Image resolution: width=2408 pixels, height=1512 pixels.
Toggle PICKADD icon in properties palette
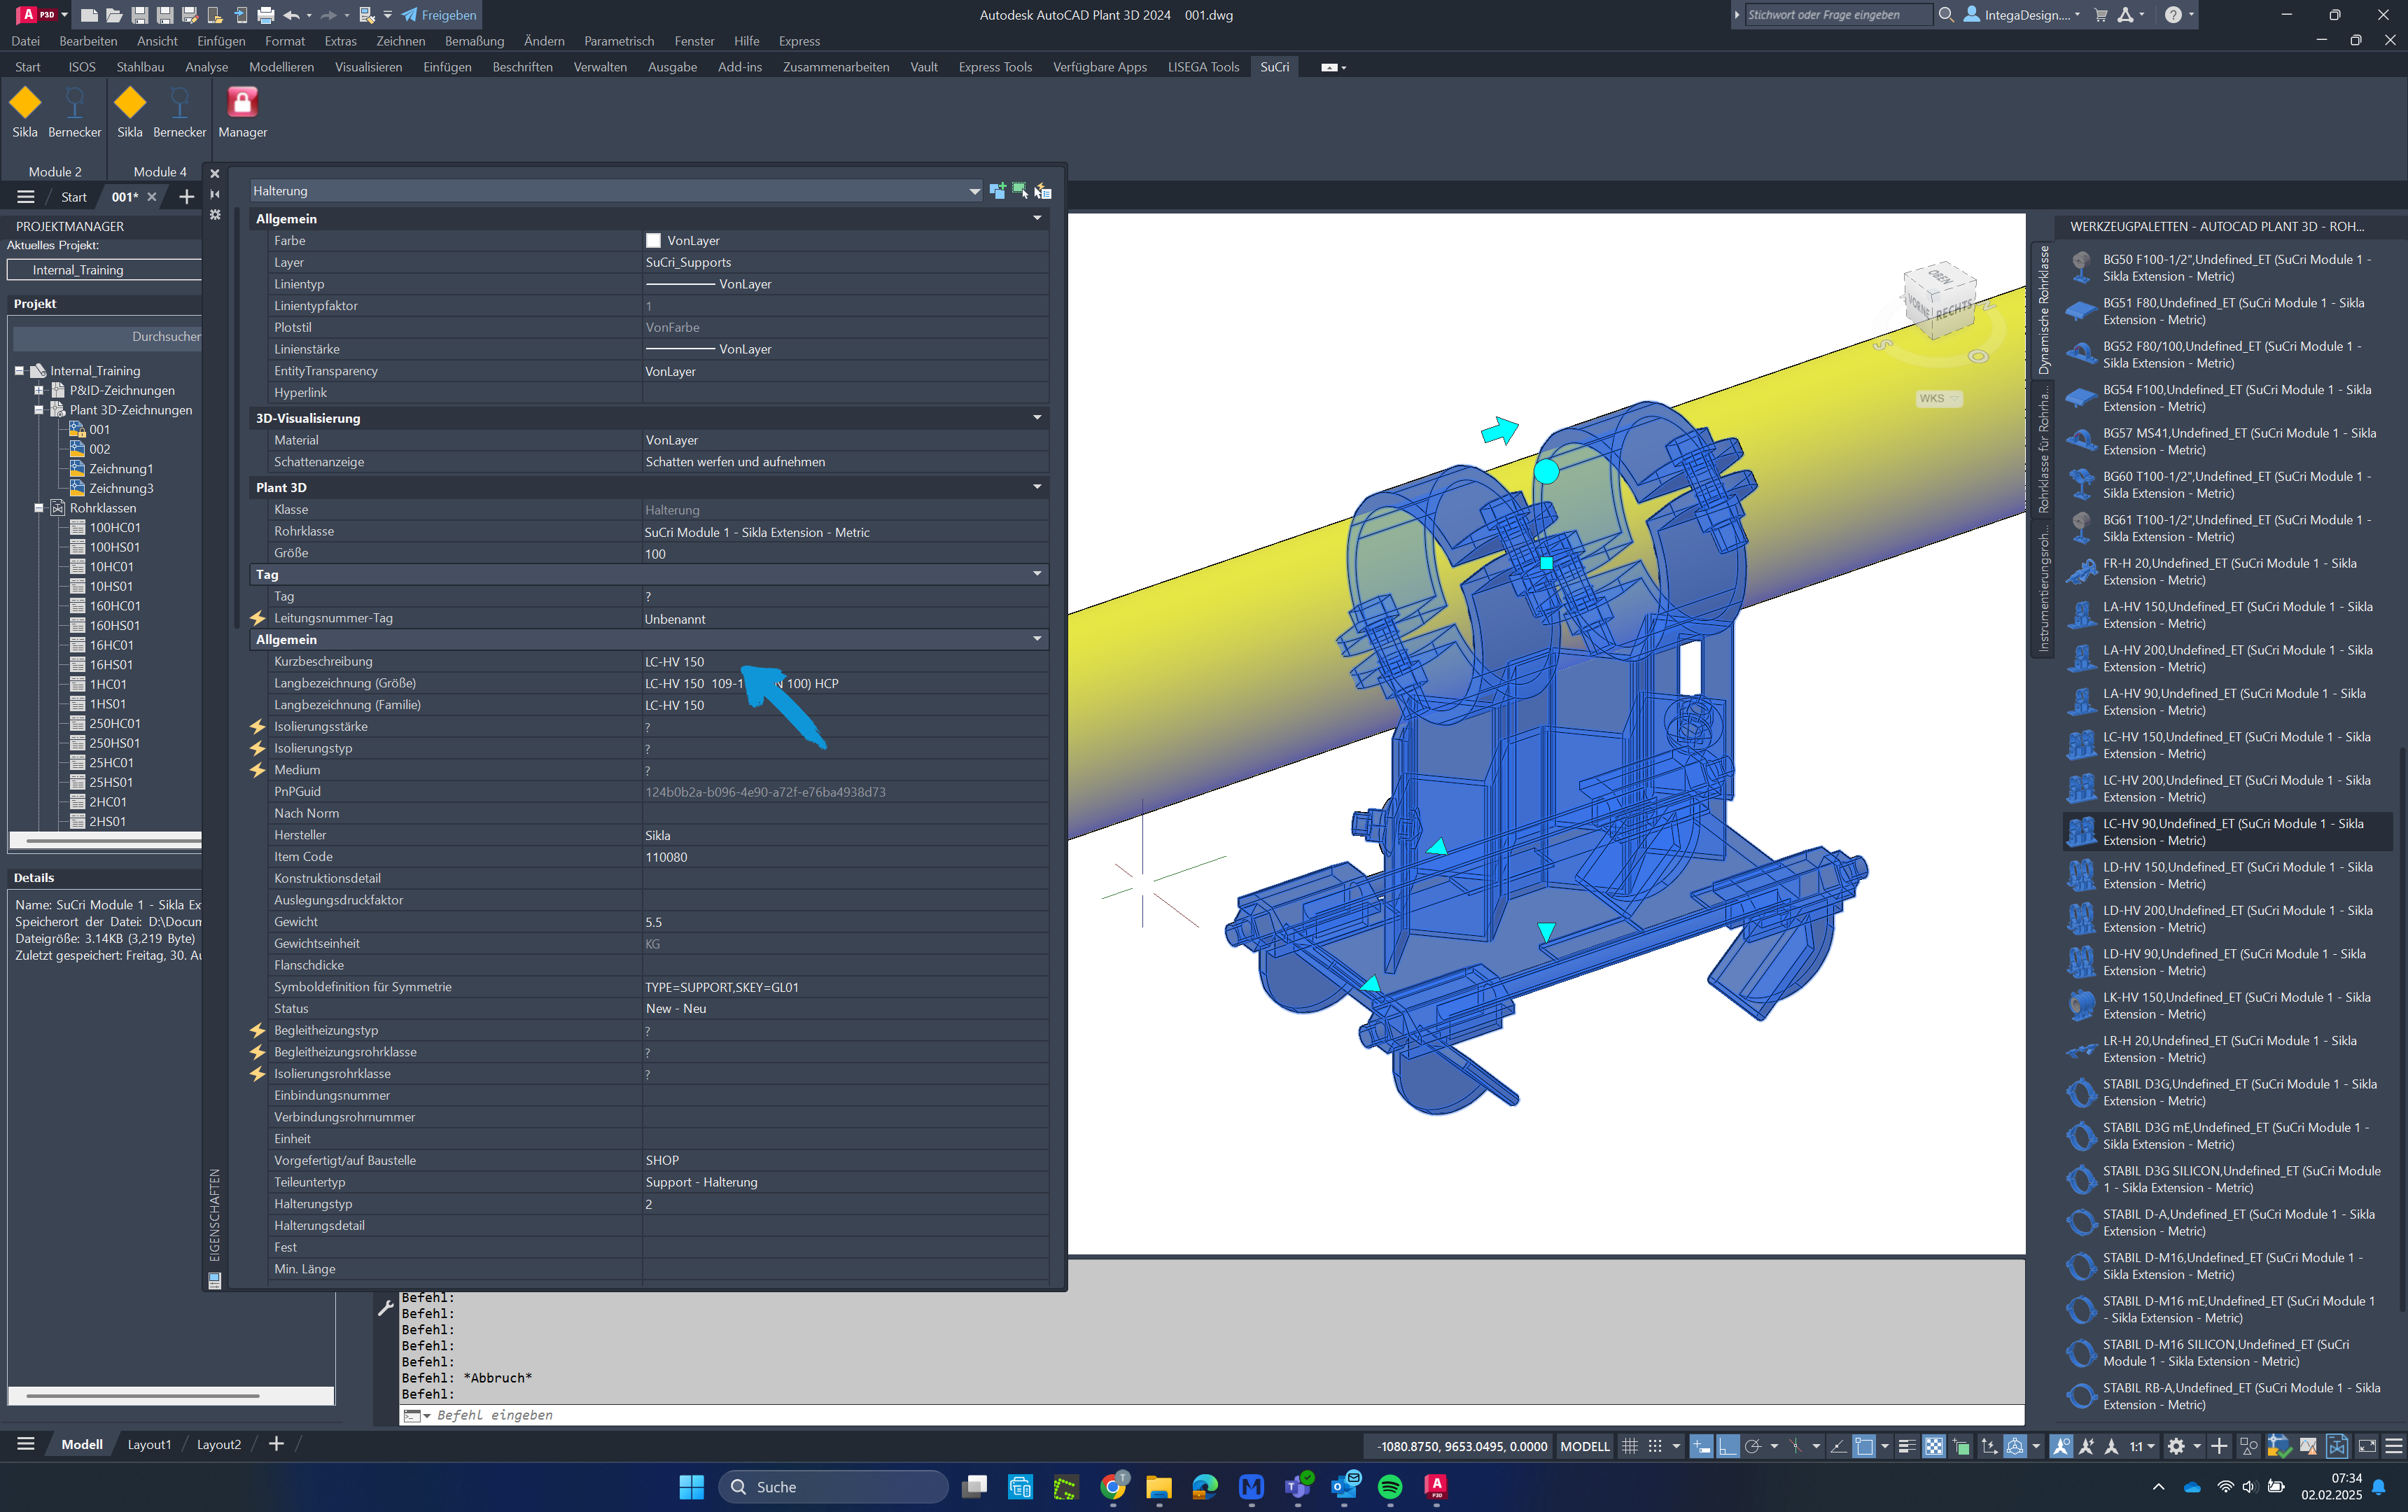pyautogui.click(x=997, y=190)
